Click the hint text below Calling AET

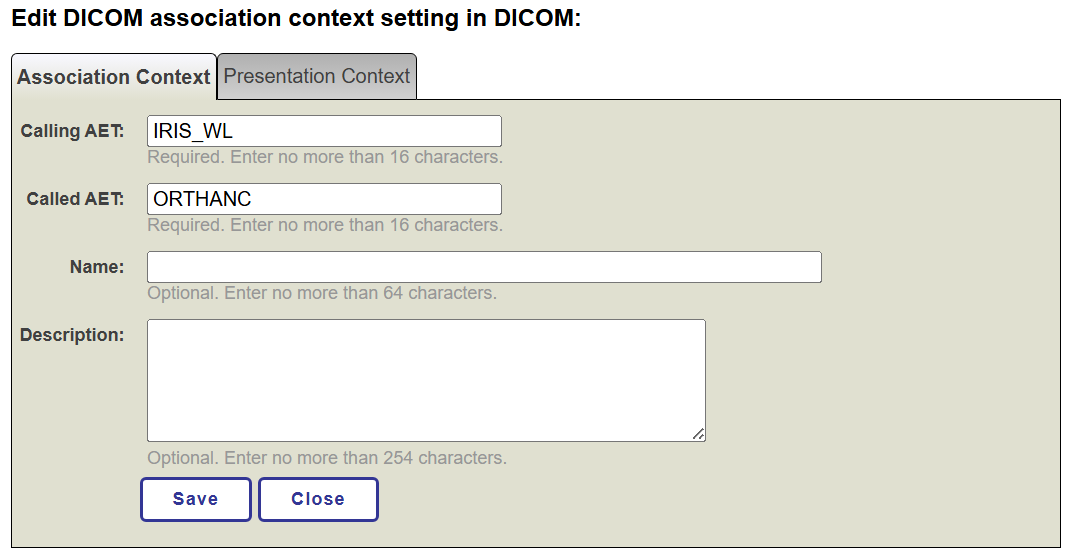pos(324,157)
